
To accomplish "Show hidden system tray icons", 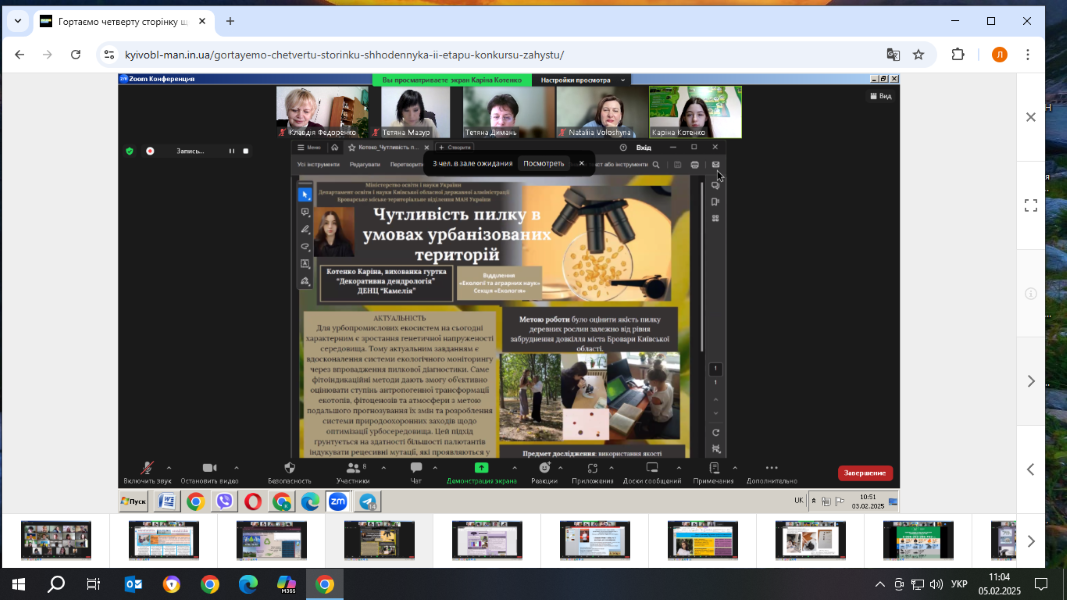I will 880,584.
